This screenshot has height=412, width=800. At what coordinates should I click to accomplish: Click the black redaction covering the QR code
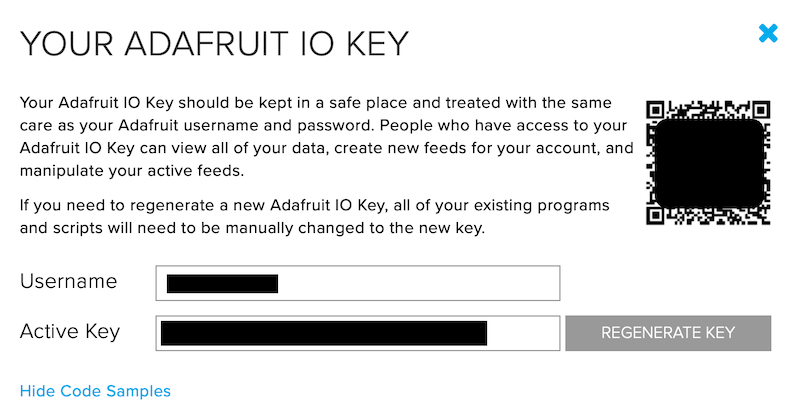point(709,163)
